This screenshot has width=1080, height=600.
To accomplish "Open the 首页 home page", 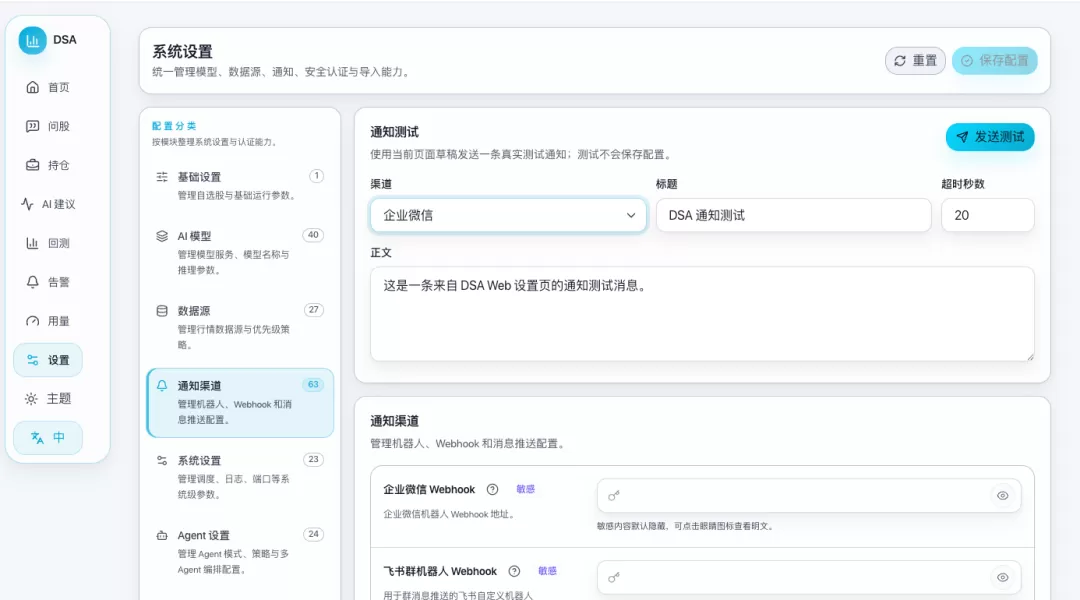I will pyautogui.click(x=48, y=87).
